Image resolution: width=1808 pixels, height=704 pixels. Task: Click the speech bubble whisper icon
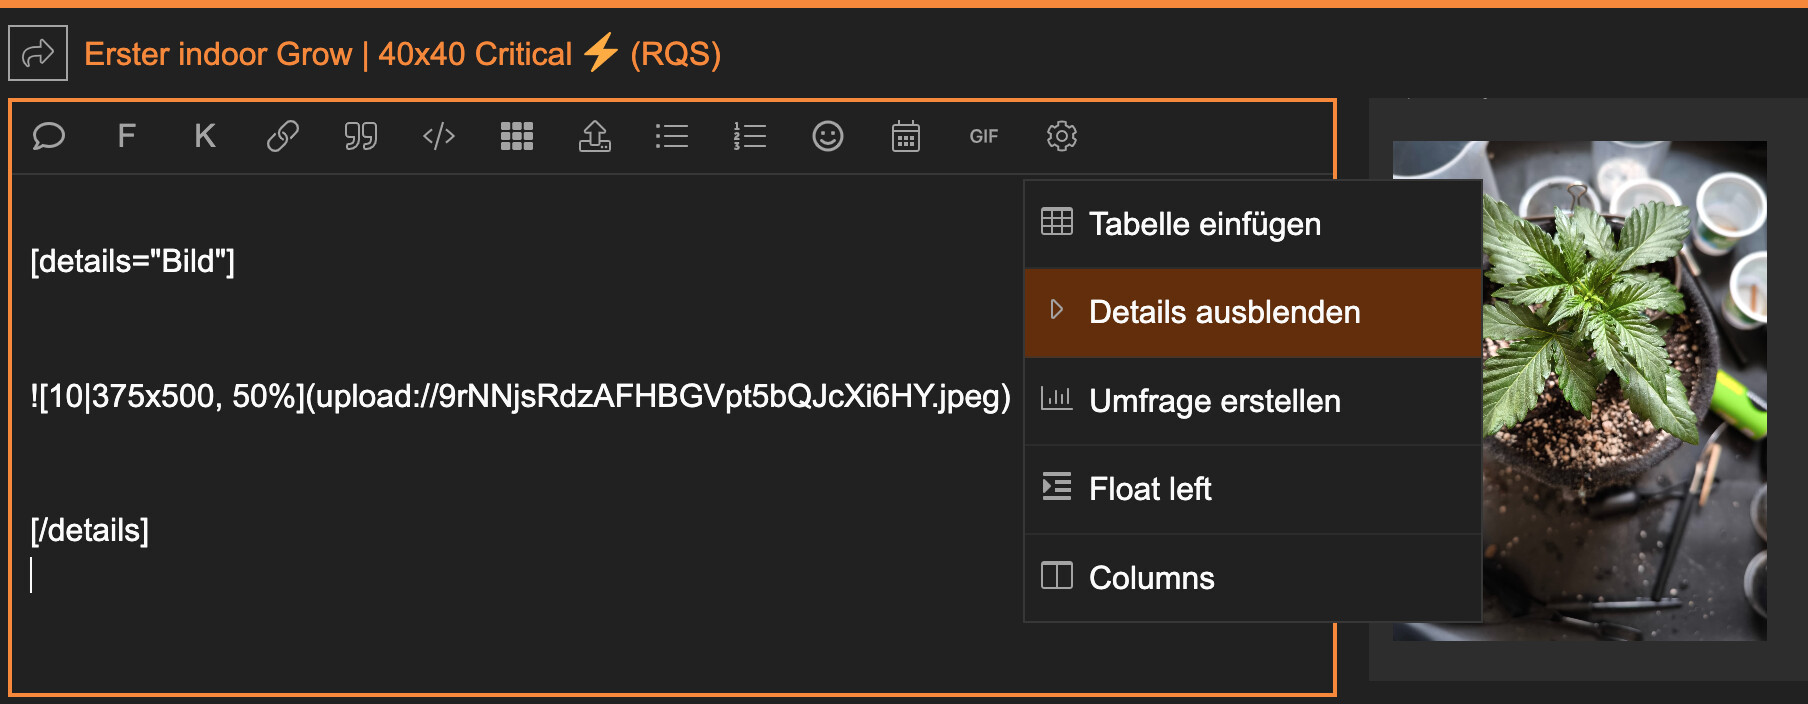click(x=49, y=136)
